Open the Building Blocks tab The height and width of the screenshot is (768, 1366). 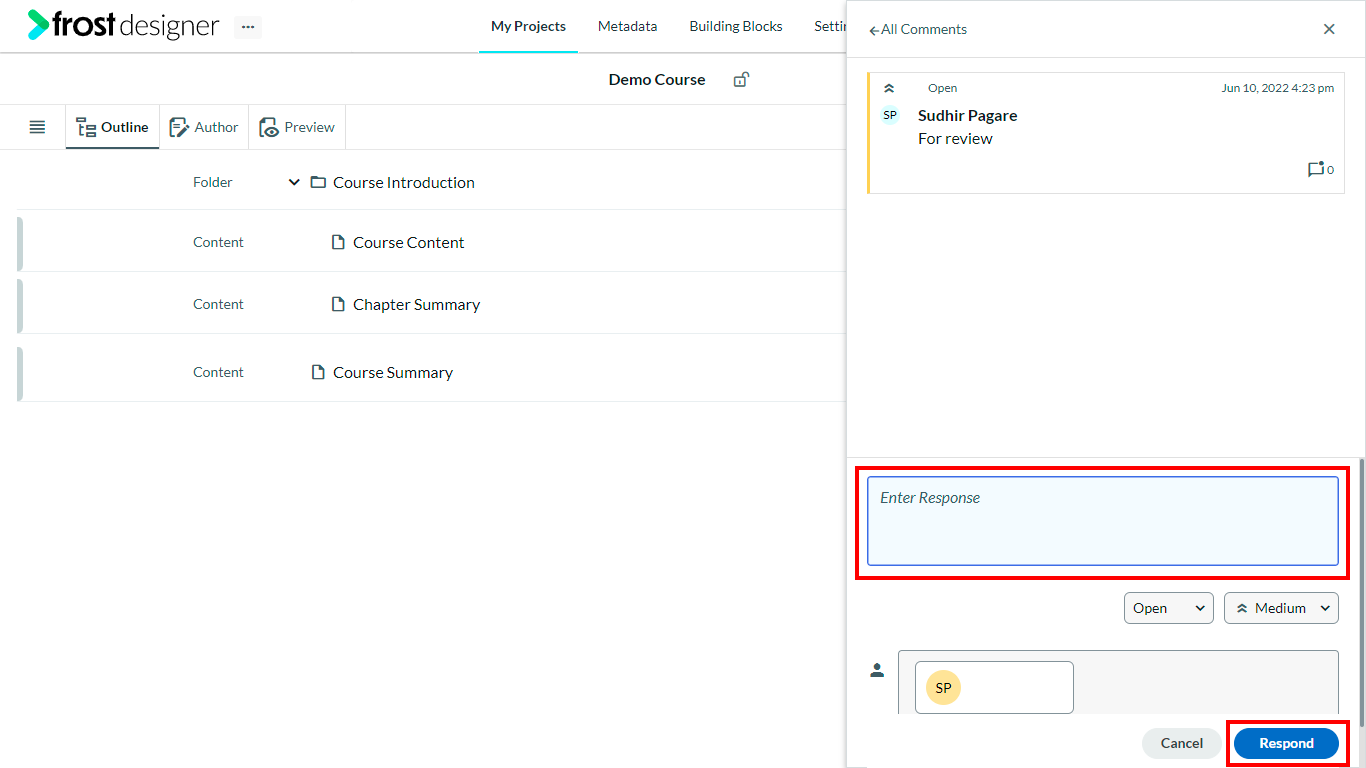(735, 26)
